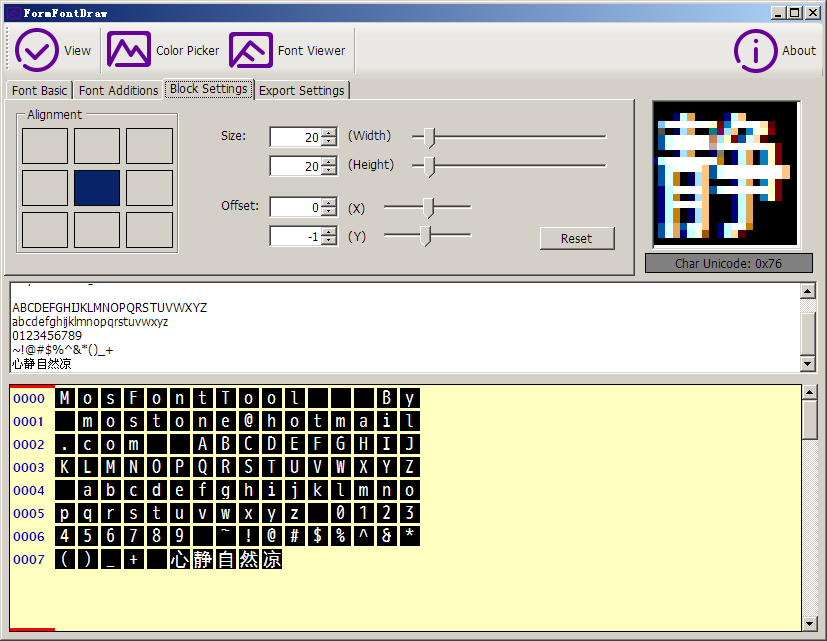Click the uppercase alphabet line in text box
Viewport: 827px width, 641px height.
click(x=110, y=308)
